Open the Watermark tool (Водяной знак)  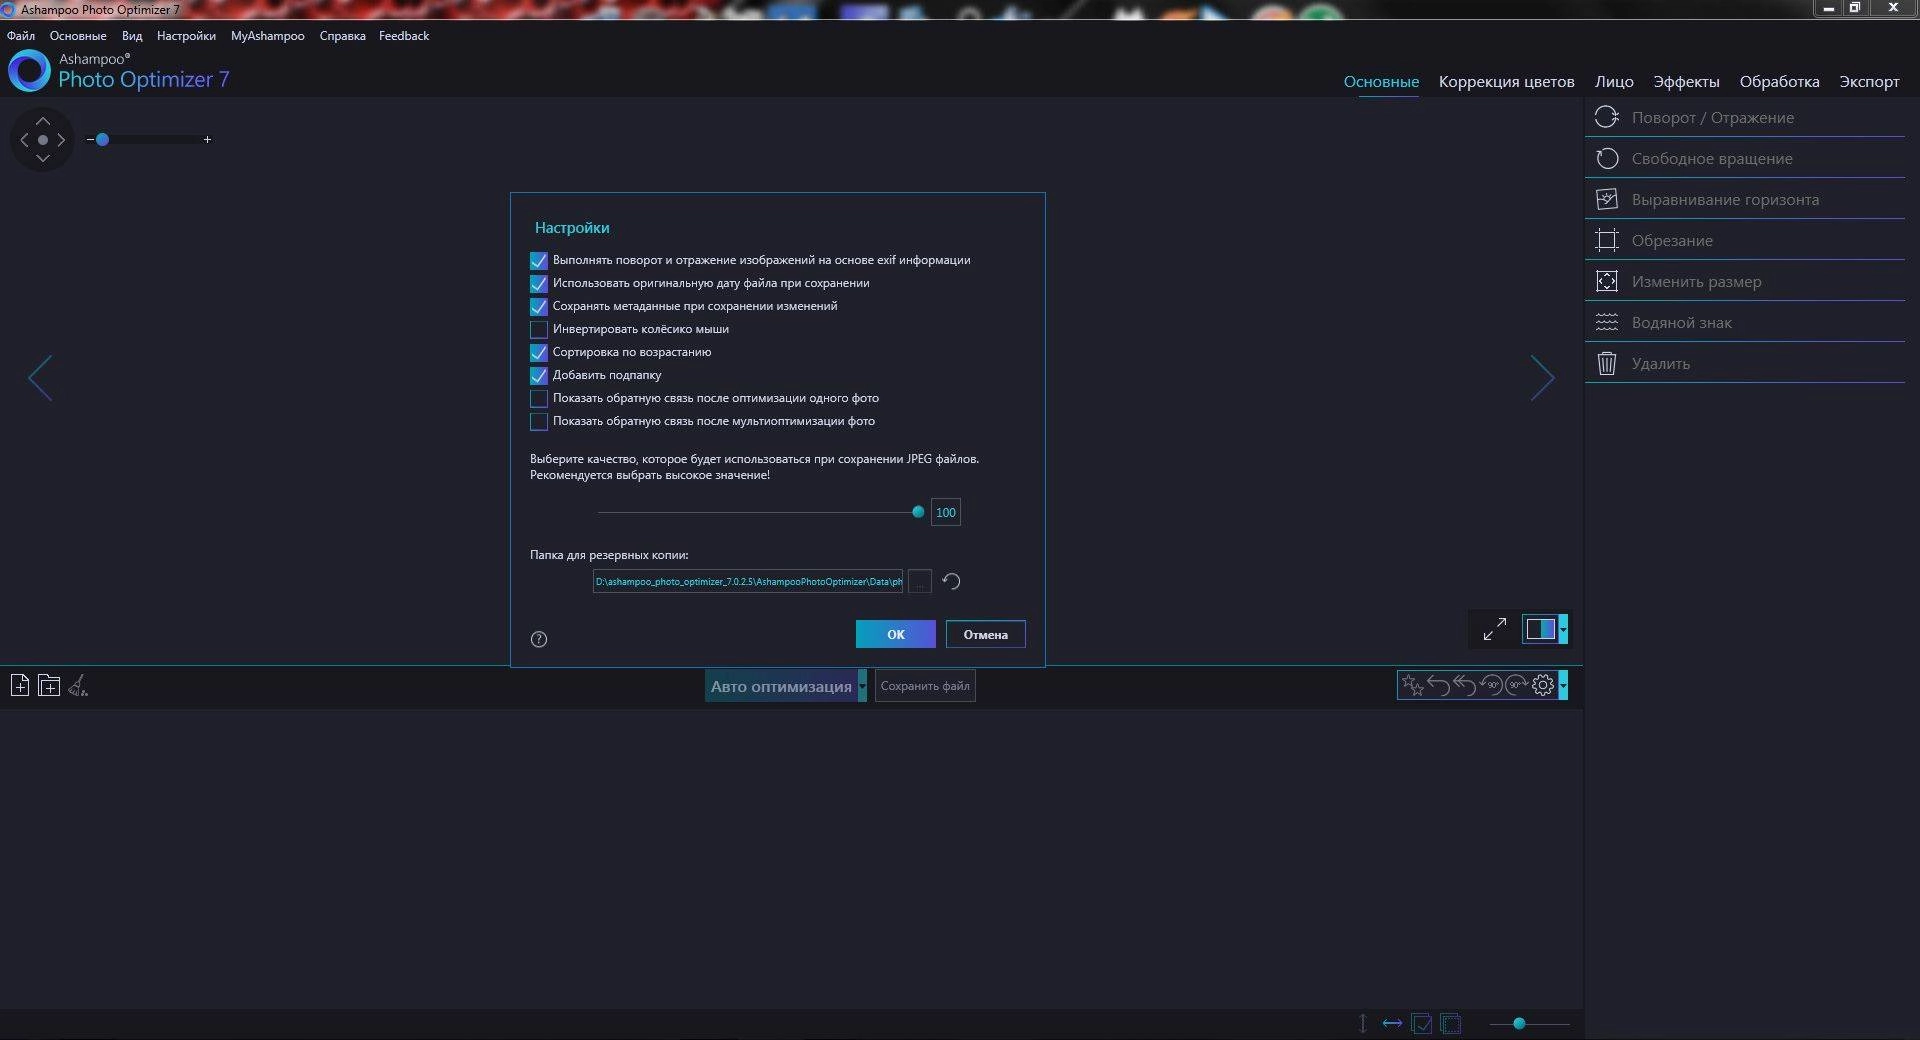(1744, 322)
